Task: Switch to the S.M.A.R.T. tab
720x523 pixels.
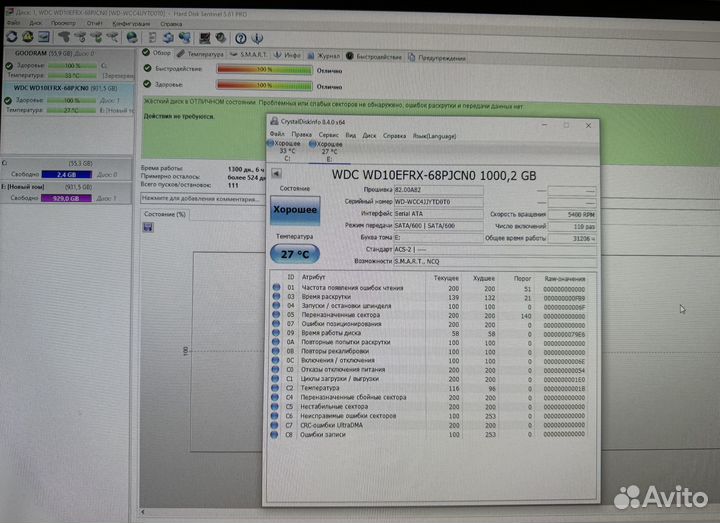Action: [x=248, y=55]
